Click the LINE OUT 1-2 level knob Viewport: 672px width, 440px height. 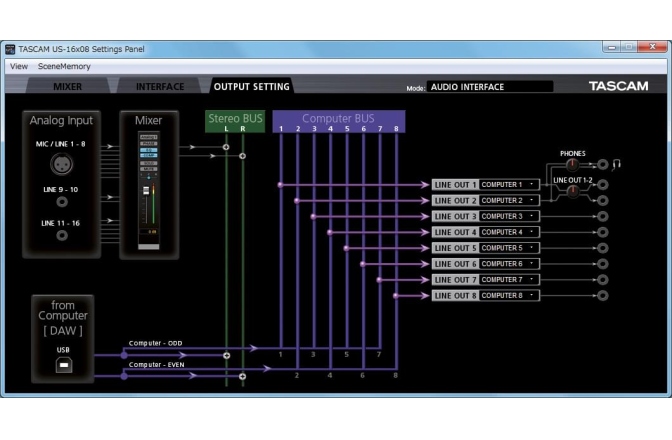pos(573,192)
